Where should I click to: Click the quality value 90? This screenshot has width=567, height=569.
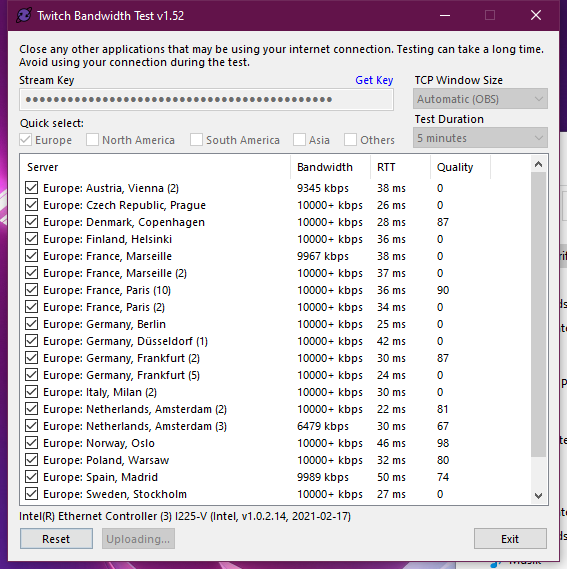pos(443,290)
